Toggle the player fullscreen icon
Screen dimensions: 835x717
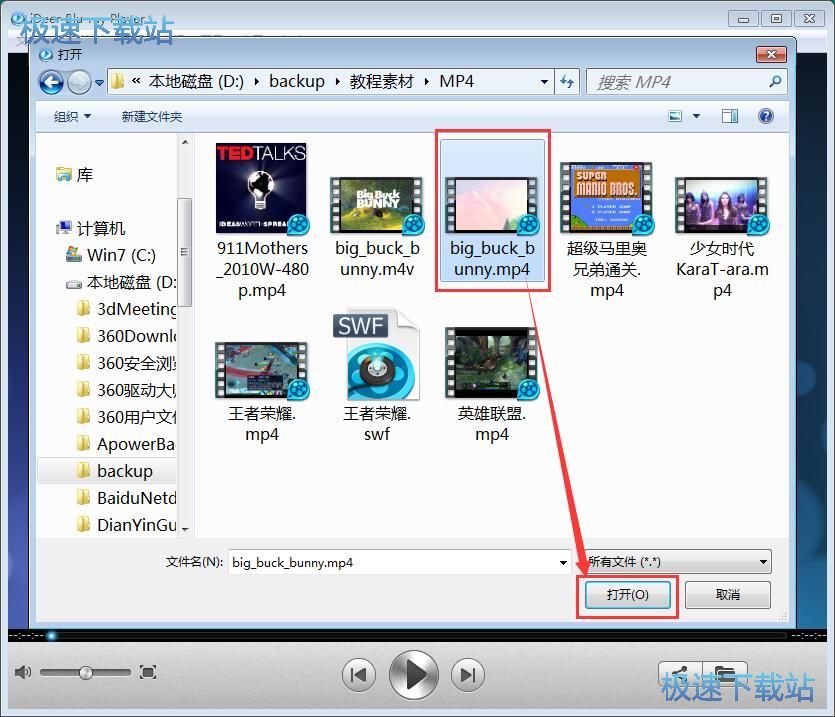point(148,672)
